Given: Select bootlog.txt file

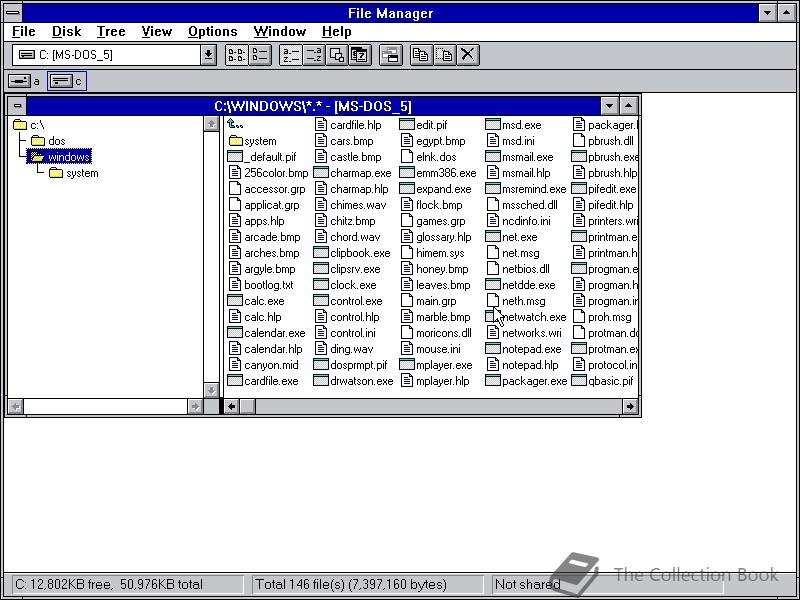Looking at the screenshot, I should [x=261, y=285].
